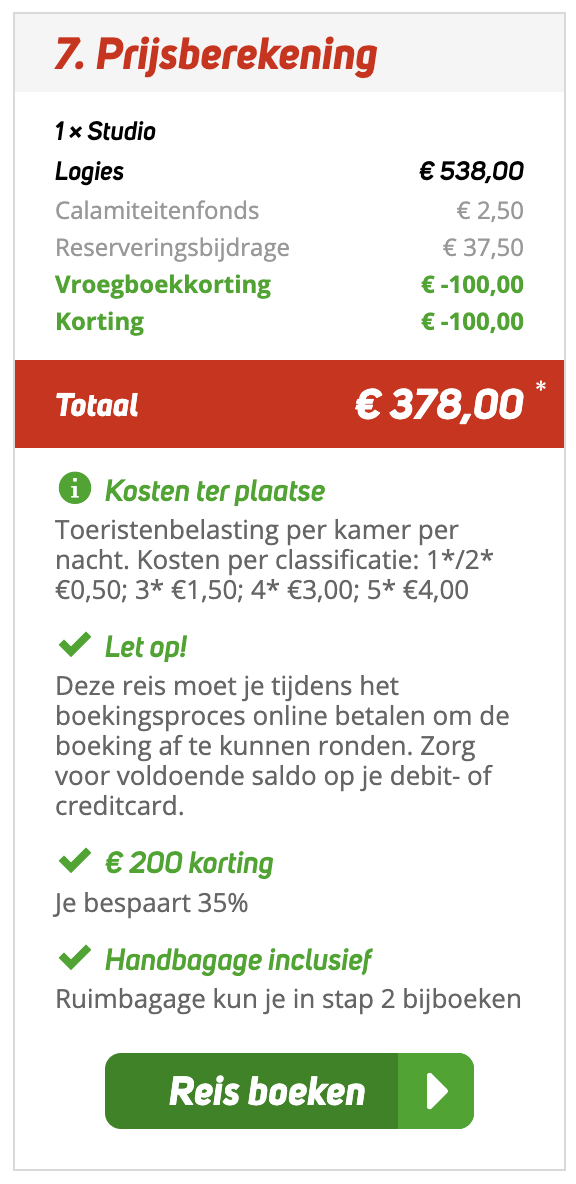Click the Logies price € 538,00
The width and height of the screenshot is (576, 1184).
(x=471, y=171)
